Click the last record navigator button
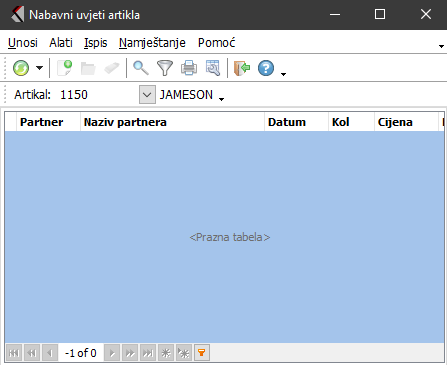 point(148,353)
